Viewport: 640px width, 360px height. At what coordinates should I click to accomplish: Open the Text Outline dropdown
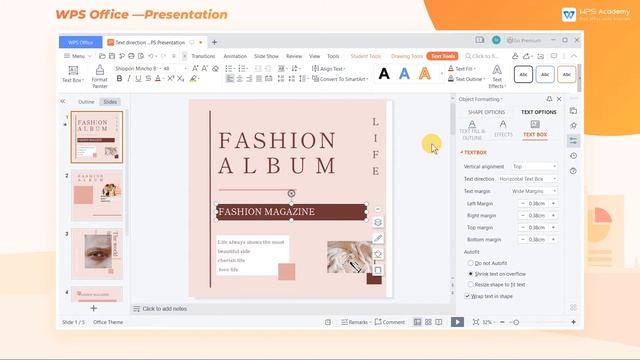tap(467, 79)
